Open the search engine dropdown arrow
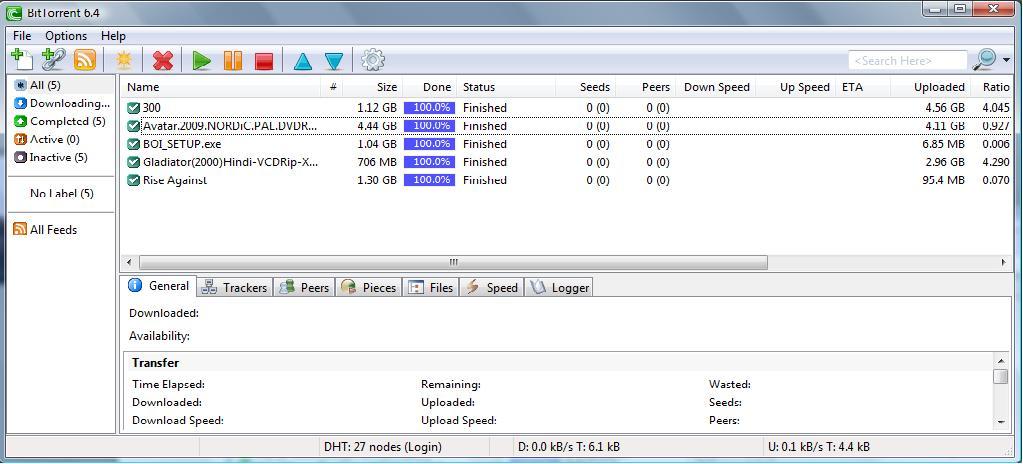The image size is (1023, 464). coord(1007,61)
